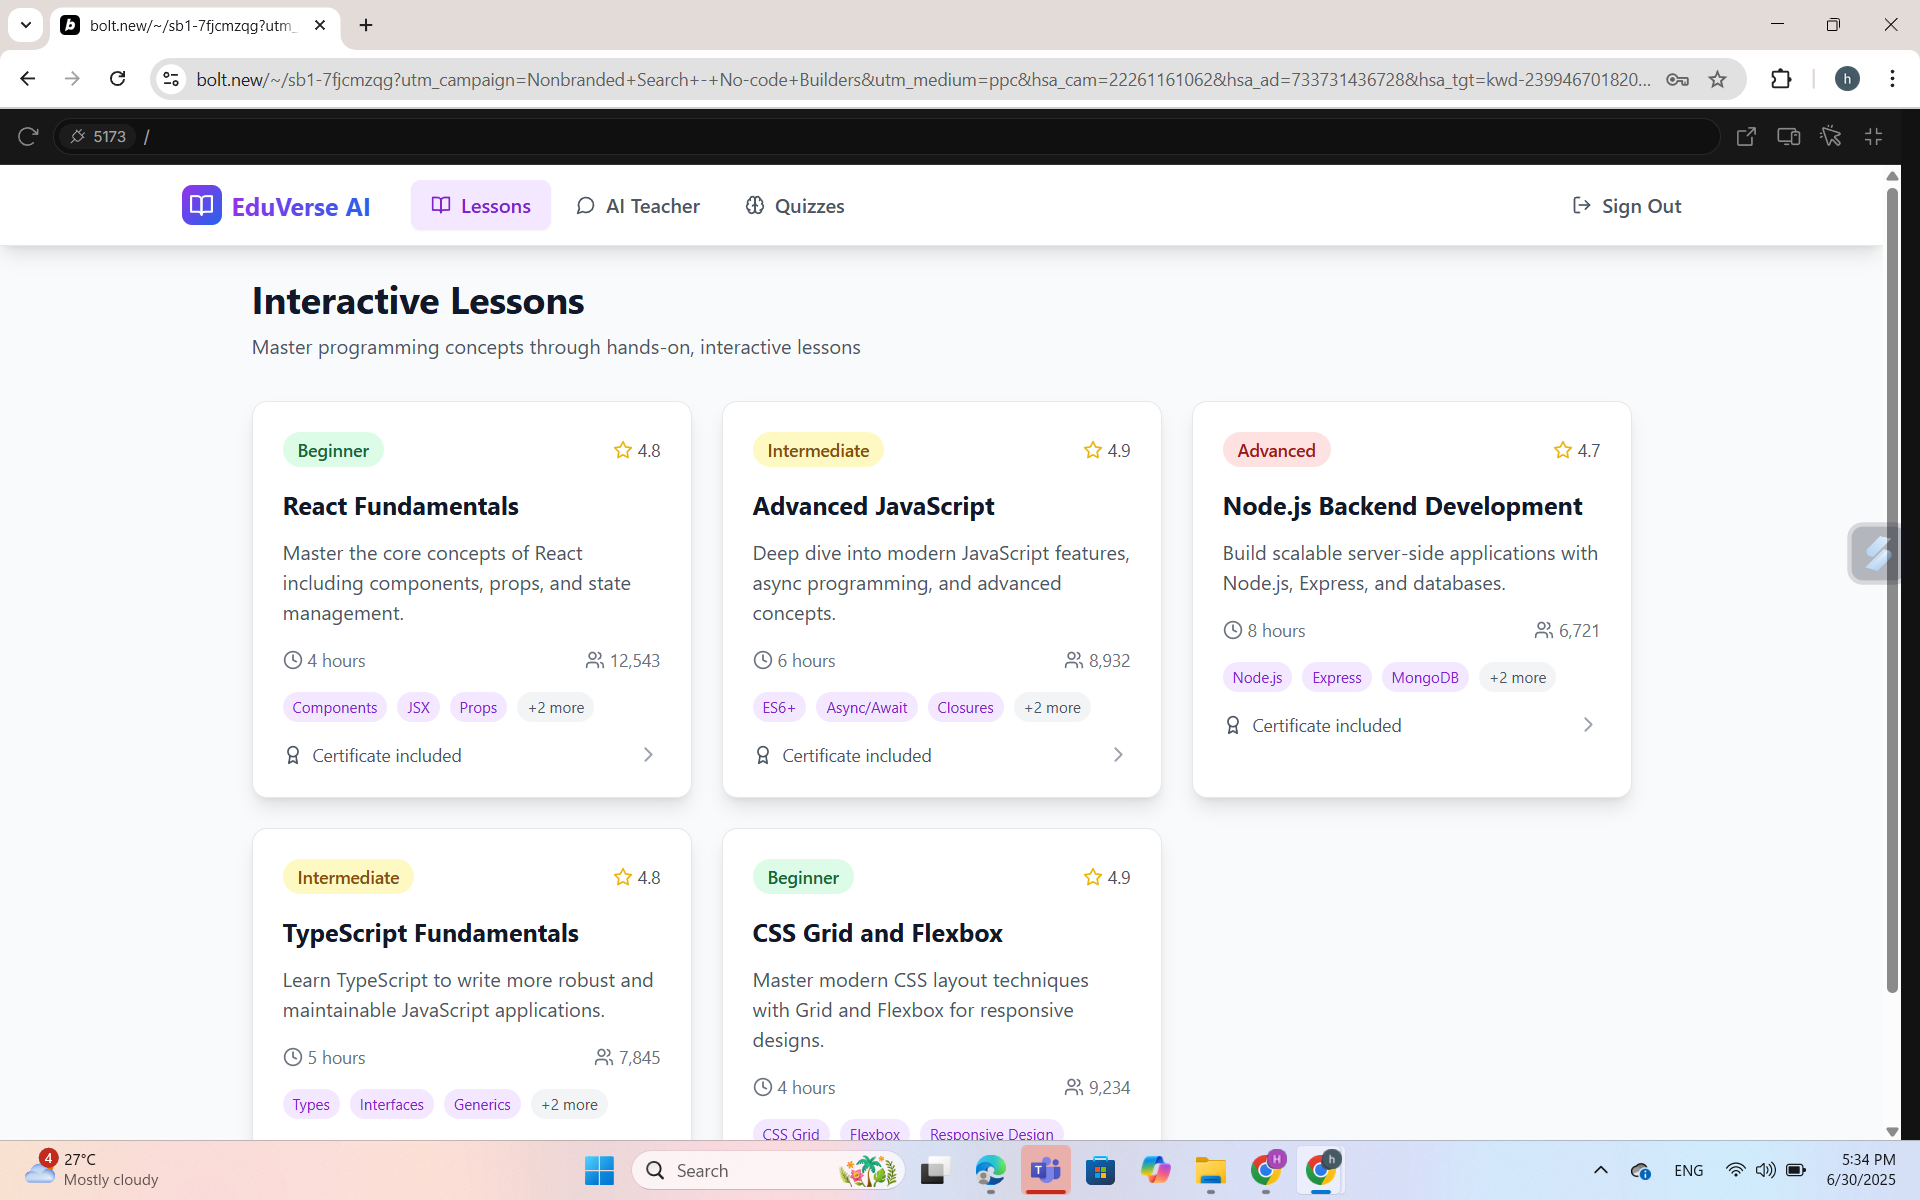Click the TypeScript Fundamentals lesson title
This screenshot has width=1920, height=1200.
[x=430, y=933]
